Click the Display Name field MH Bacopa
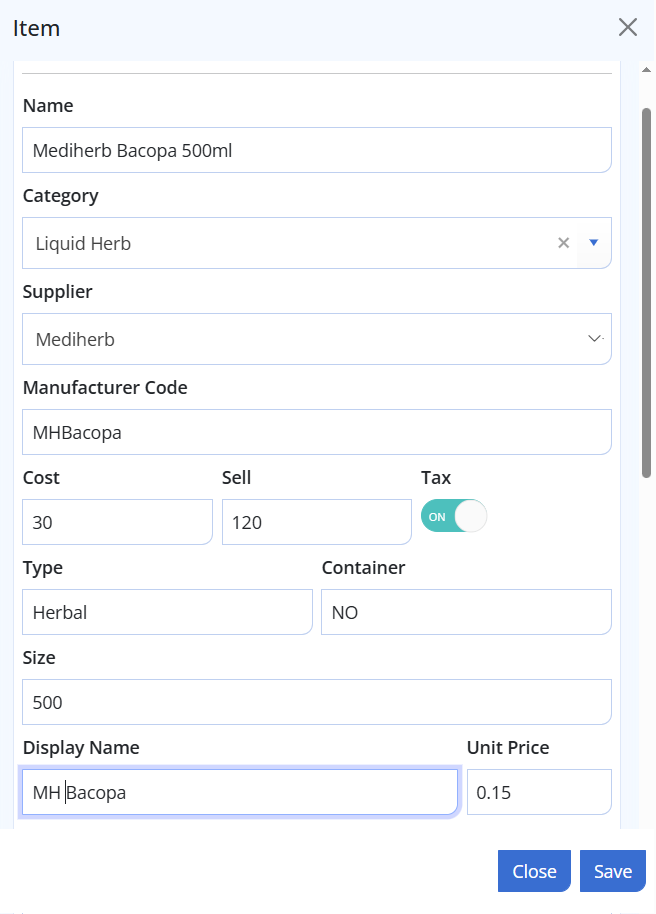The image size is (656, 914). (240, 792)
